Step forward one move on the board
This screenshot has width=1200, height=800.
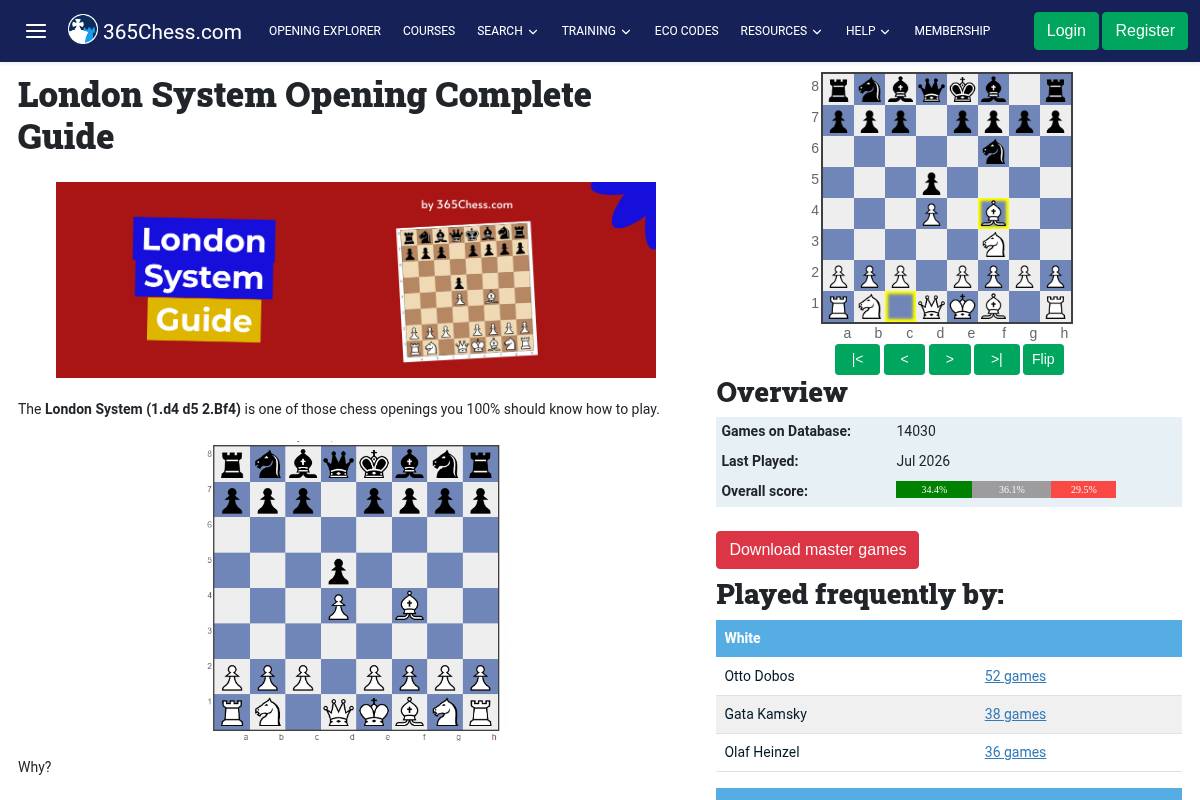[950, 359]
